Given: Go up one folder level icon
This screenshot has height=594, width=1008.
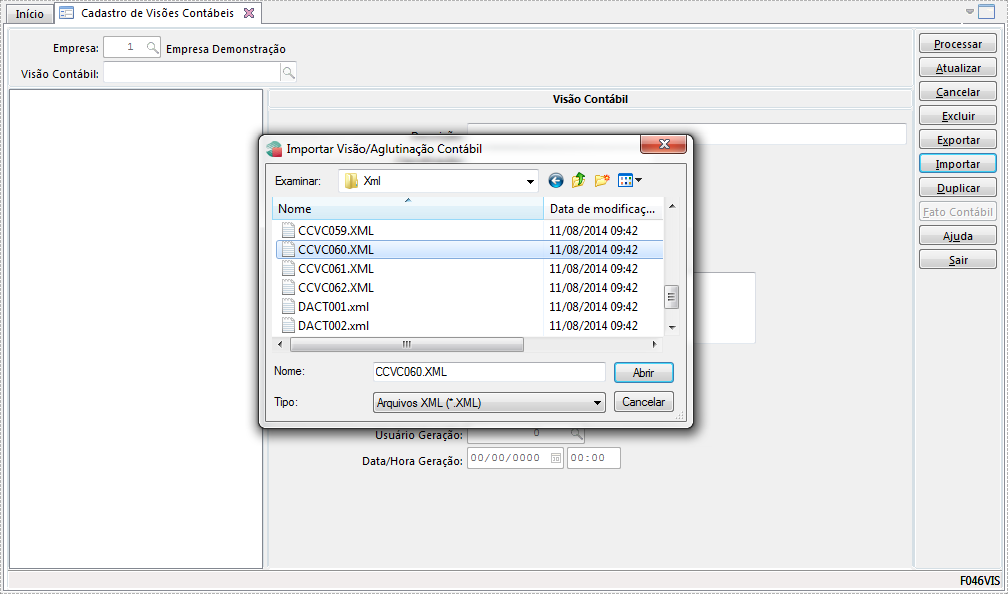Looking at the screenshot, I should [x=579, y=181].
